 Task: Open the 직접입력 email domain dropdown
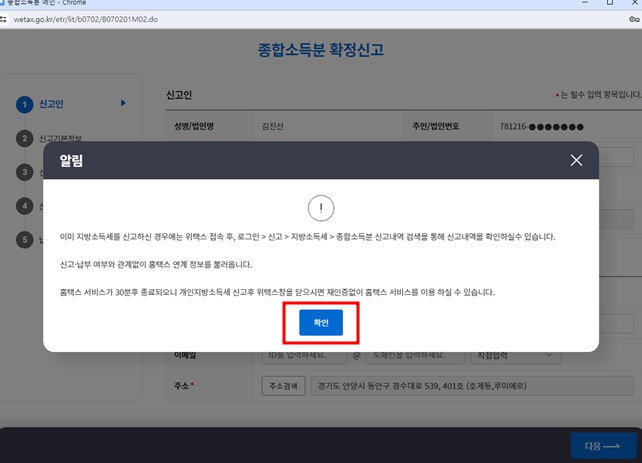(516, 355)
